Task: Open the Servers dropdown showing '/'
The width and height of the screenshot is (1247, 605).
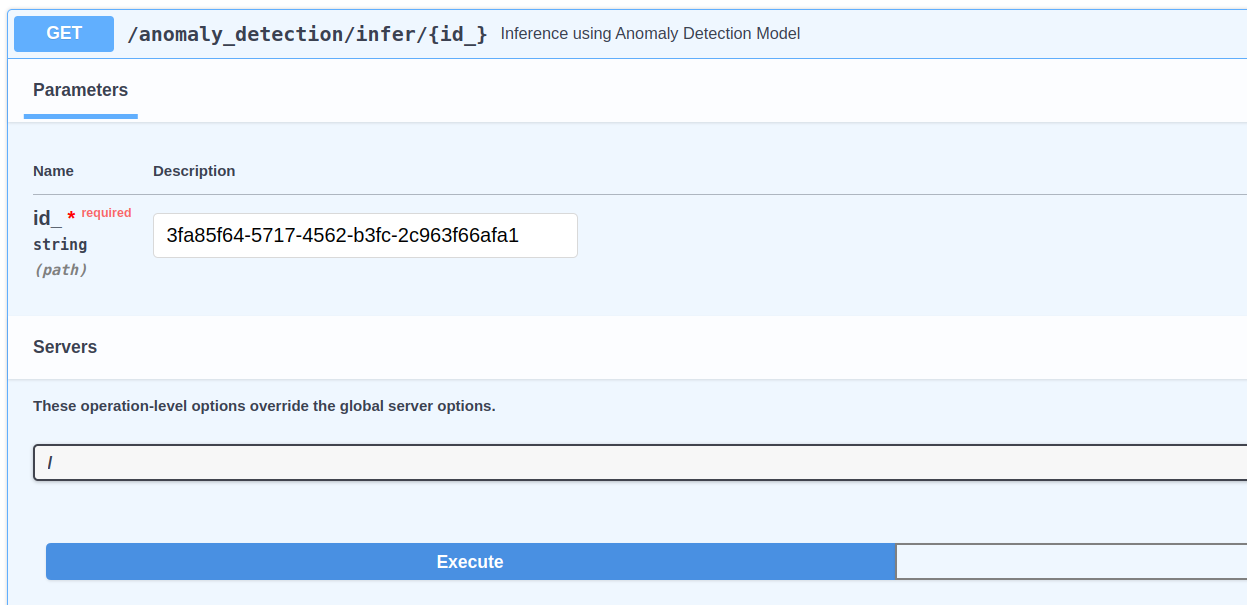Action: [x=640, y=463]
